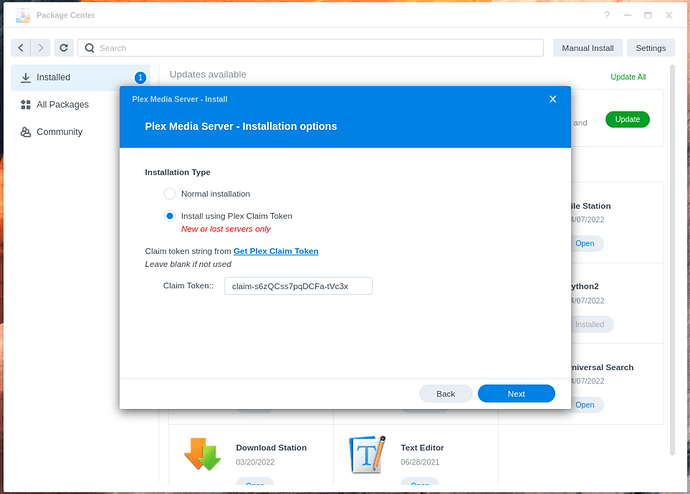Image resolution: width=690 pixels, height=494 pixels.
Task: Click the Text Editor package name
Action: pos(422,448)
